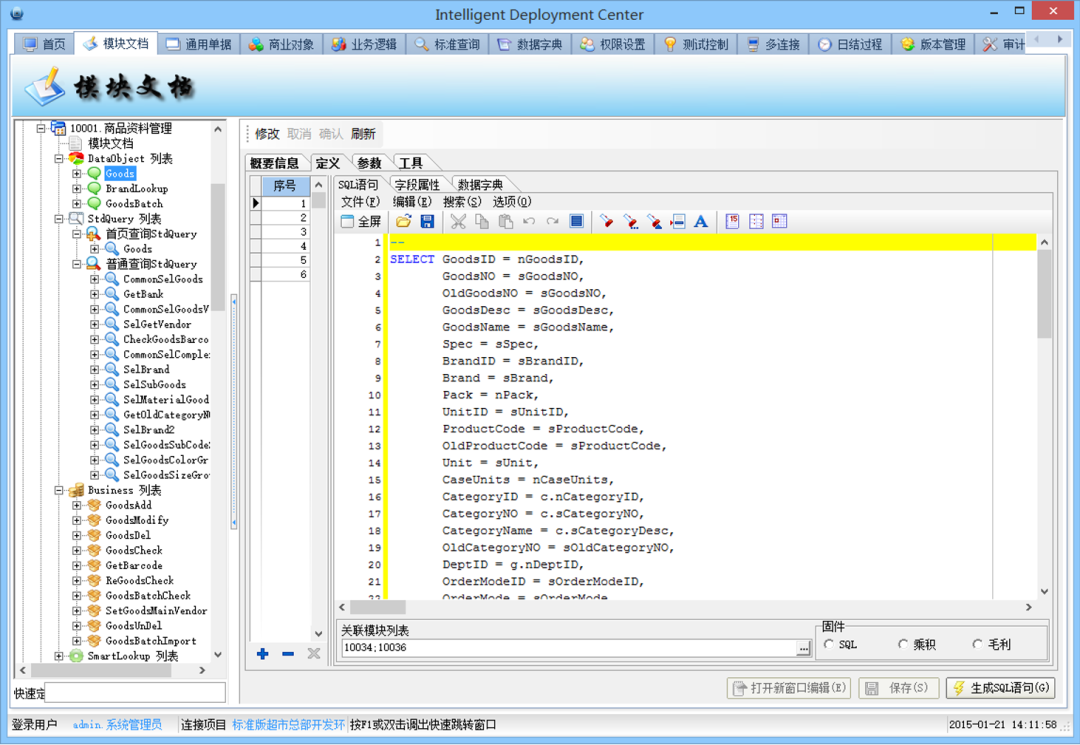The width and height of the screenshot is (1080, 745).
Task: Click the scissors cut icon
Action: [x=458, y=221]
